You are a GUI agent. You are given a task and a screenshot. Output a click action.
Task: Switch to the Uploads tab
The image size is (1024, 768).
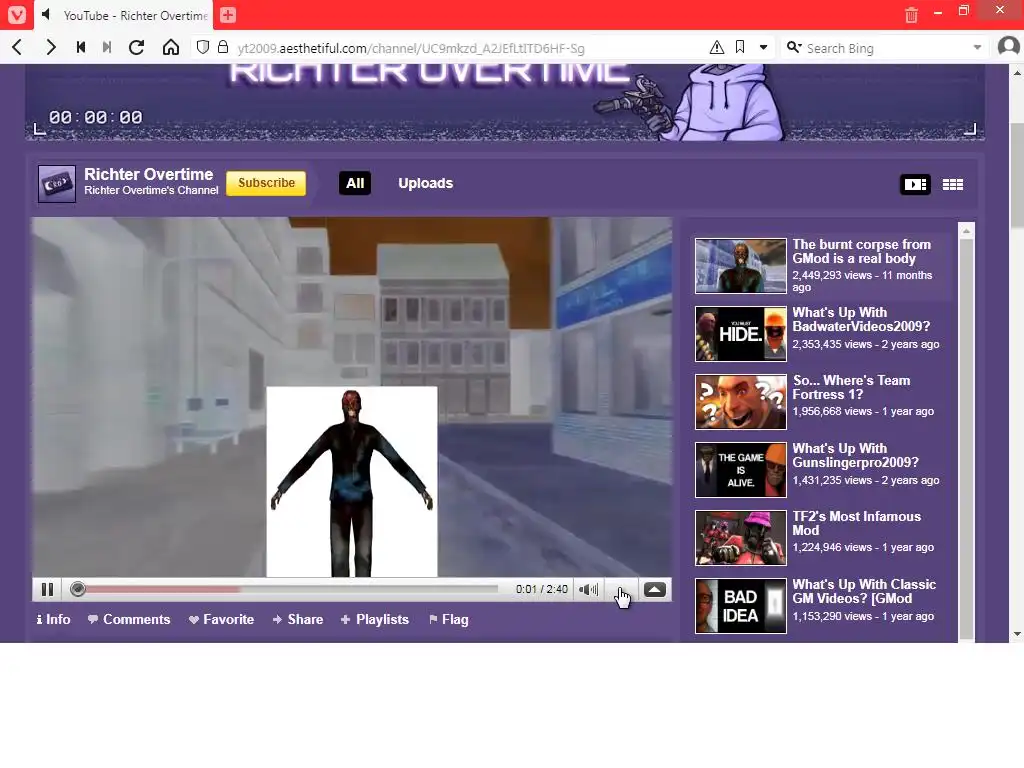[x=425, y=183]
